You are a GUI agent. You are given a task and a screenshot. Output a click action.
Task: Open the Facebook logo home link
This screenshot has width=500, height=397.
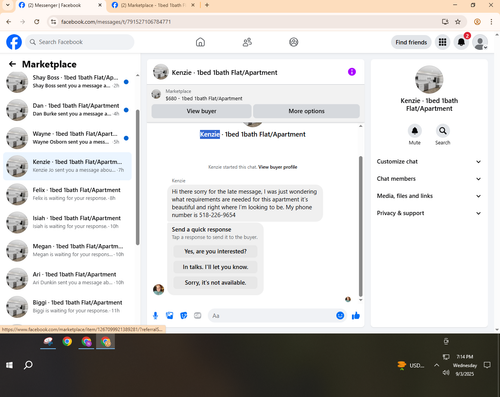[14, 42]
